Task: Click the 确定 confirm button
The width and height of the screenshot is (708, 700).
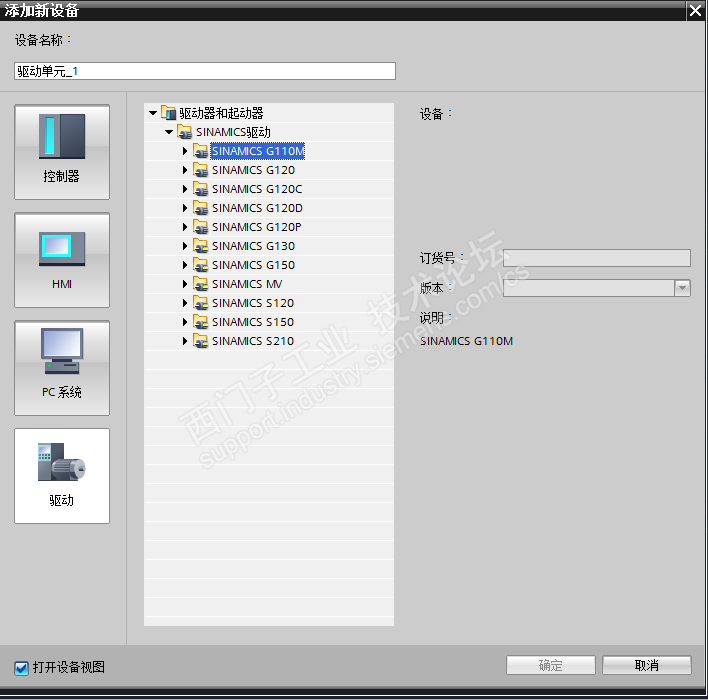Action: 550,665
